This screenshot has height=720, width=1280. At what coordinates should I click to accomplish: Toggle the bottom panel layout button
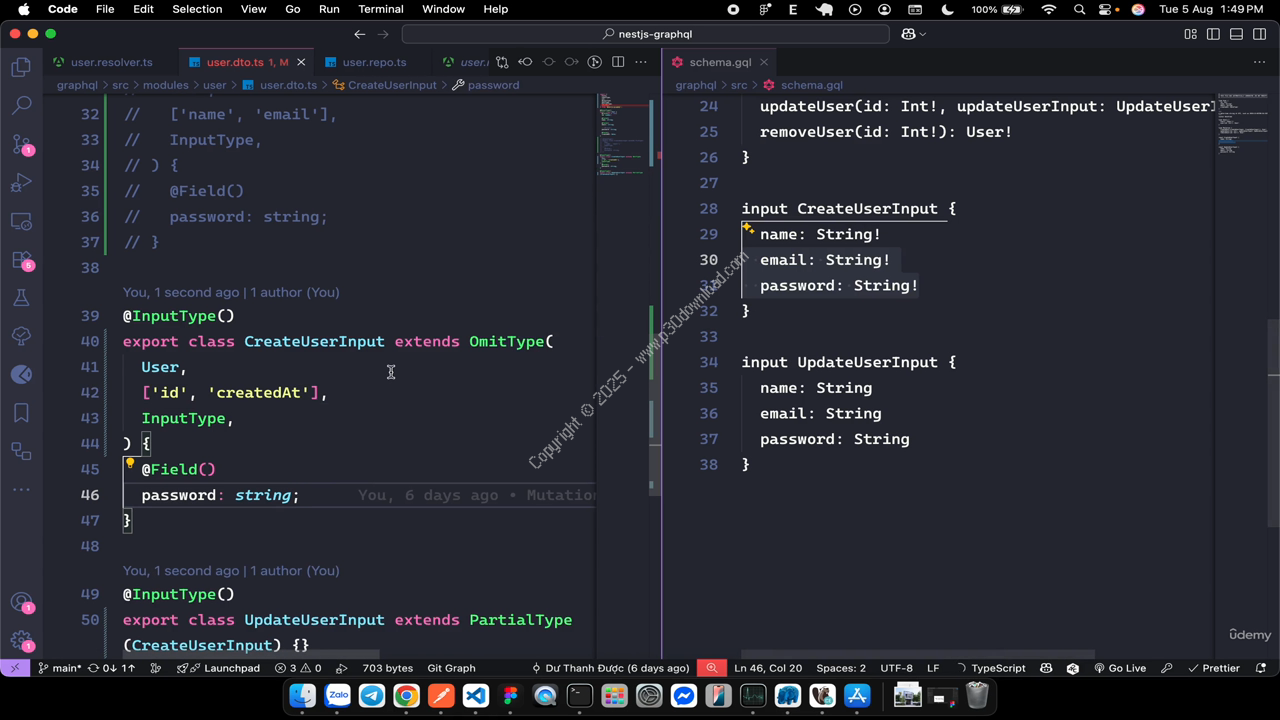click(1236, 34)
